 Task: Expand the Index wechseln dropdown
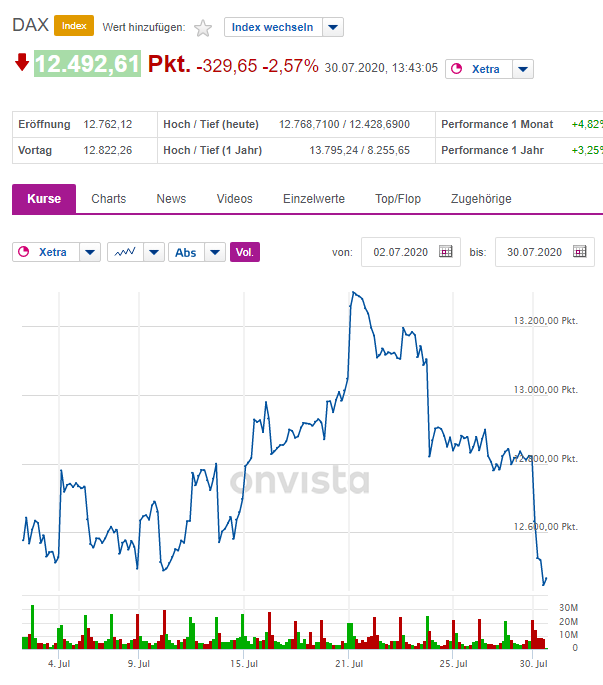click(x=334, y=27)
